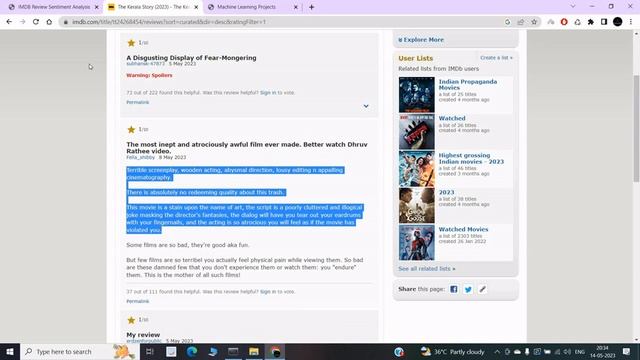Screen dimensions: 640x360
Task: Click the share page icon in address bar
Action: coord(521,22)
